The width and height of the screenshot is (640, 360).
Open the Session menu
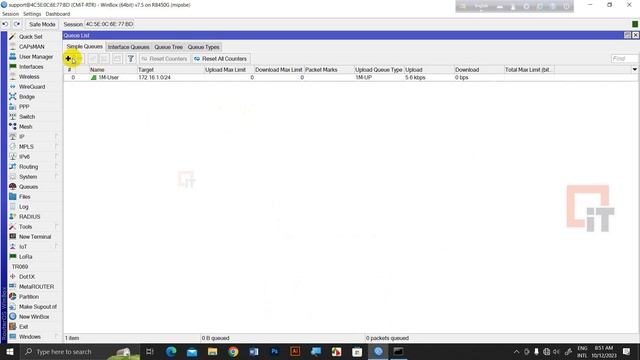(10, 14)
